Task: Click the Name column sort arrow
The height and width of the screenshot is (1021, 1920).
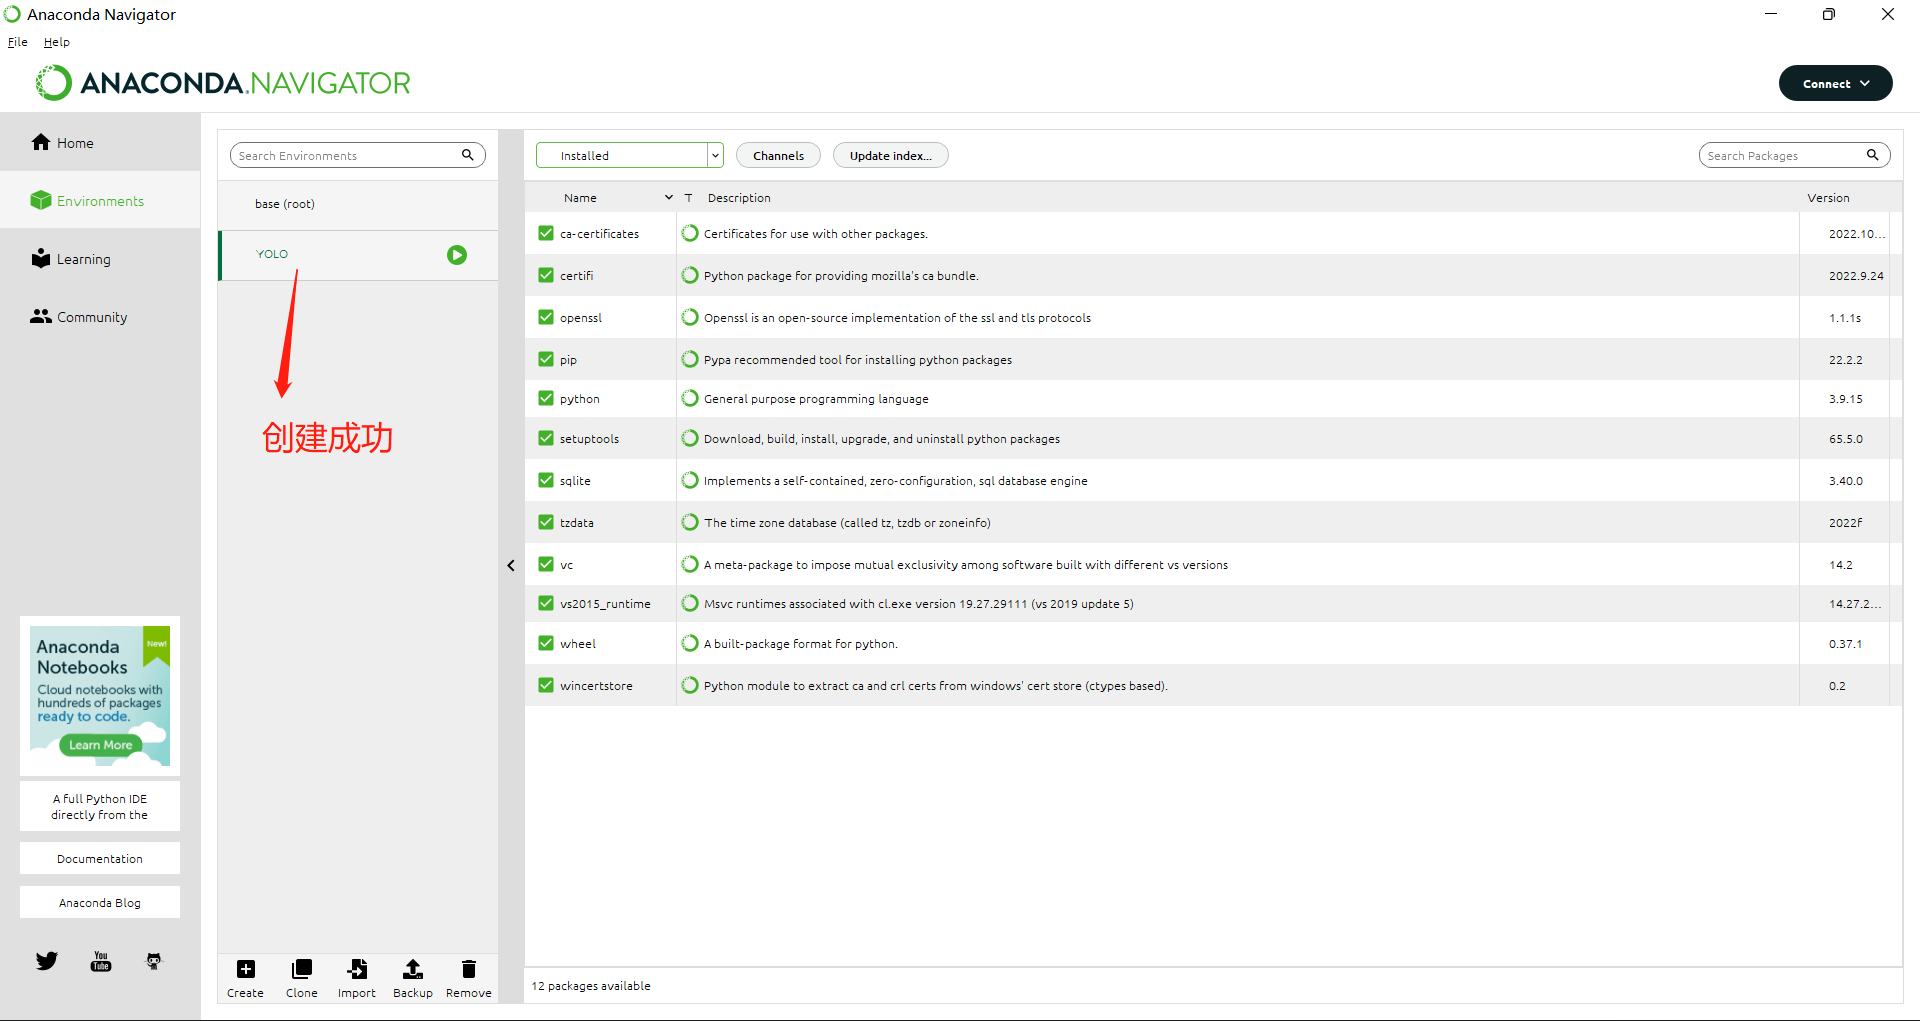Action: (x=669, y=198)
